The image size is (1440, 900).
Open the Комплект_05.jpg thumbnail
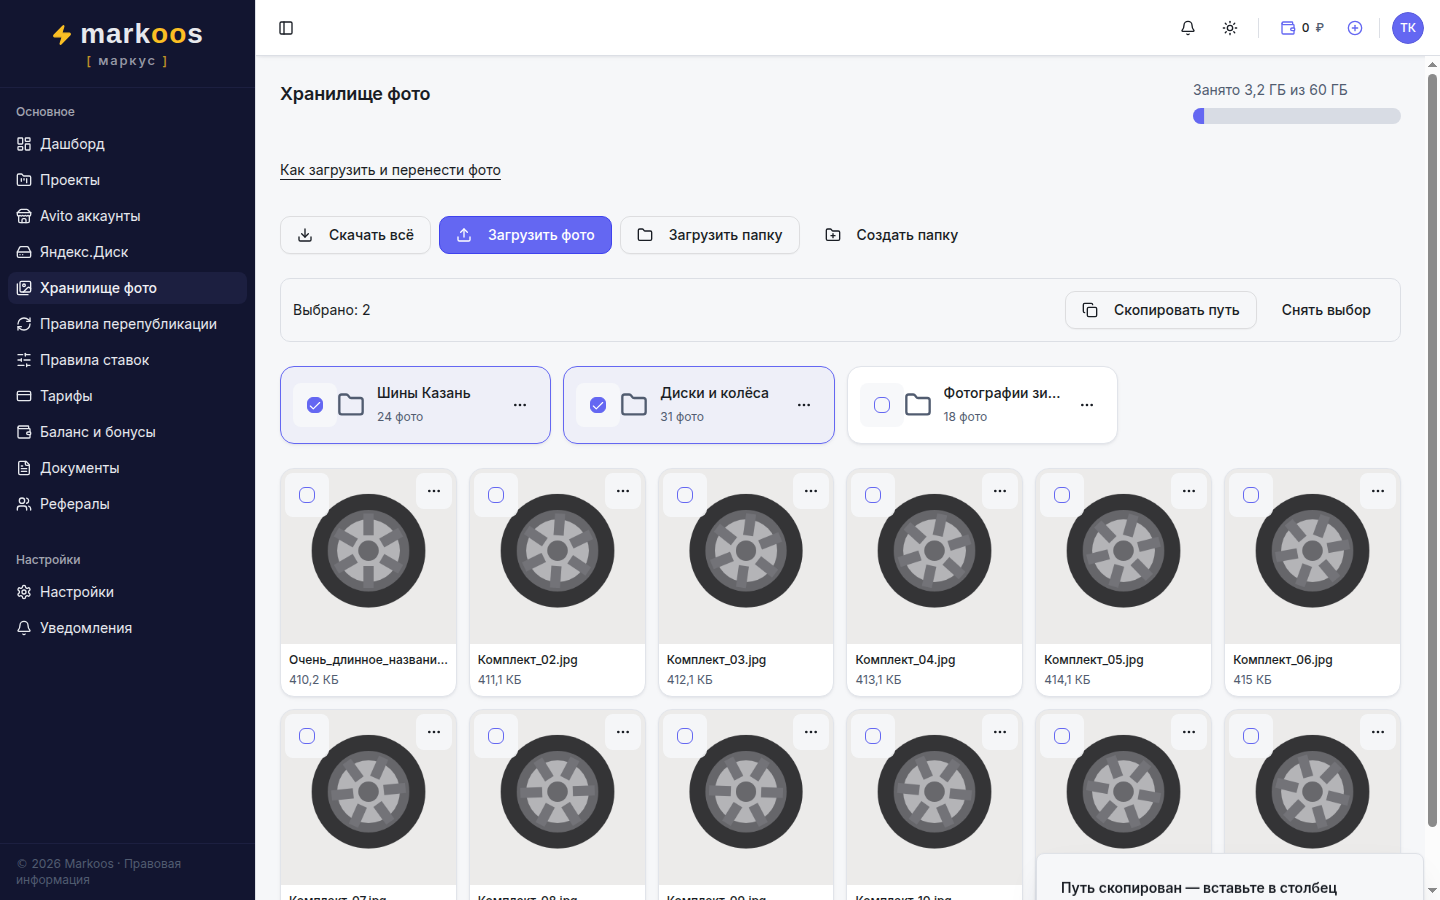(x=1123, y=557)
